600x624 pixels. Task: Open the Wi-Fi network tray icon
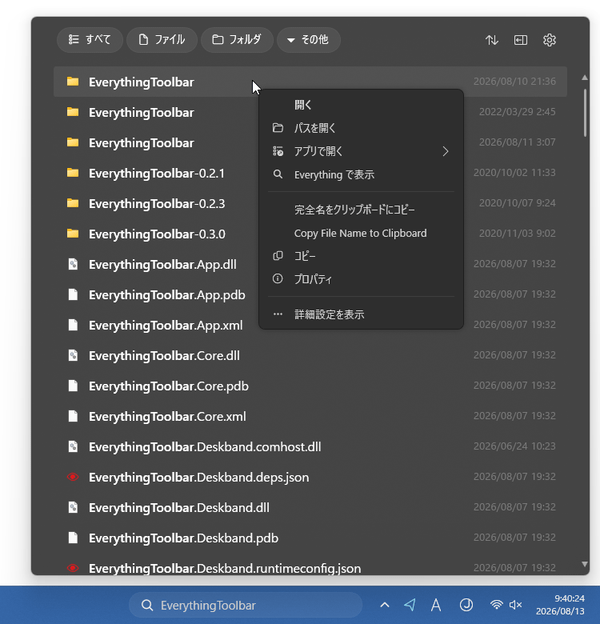(496, 605)
